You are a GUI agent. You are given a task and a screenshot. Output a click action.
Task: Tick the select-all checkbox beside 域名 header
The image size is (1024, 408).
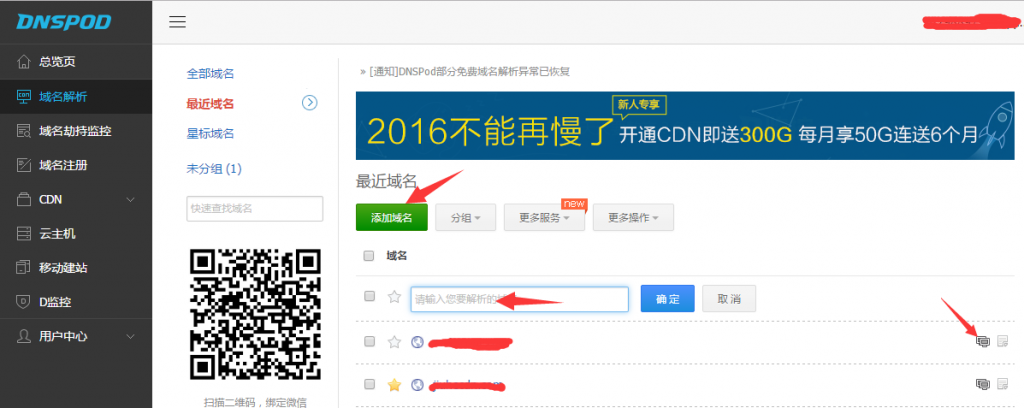coord(369,256)
